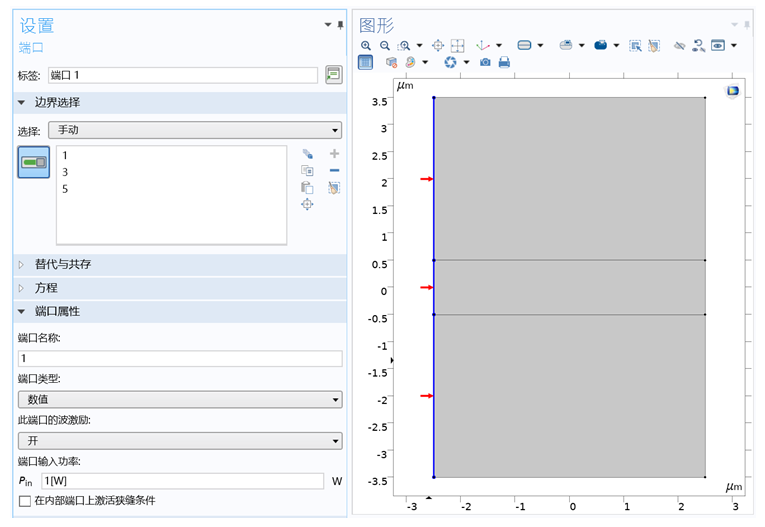
Task: Open the 选择 手动 dropdown
Action: [x=195, y=130]
